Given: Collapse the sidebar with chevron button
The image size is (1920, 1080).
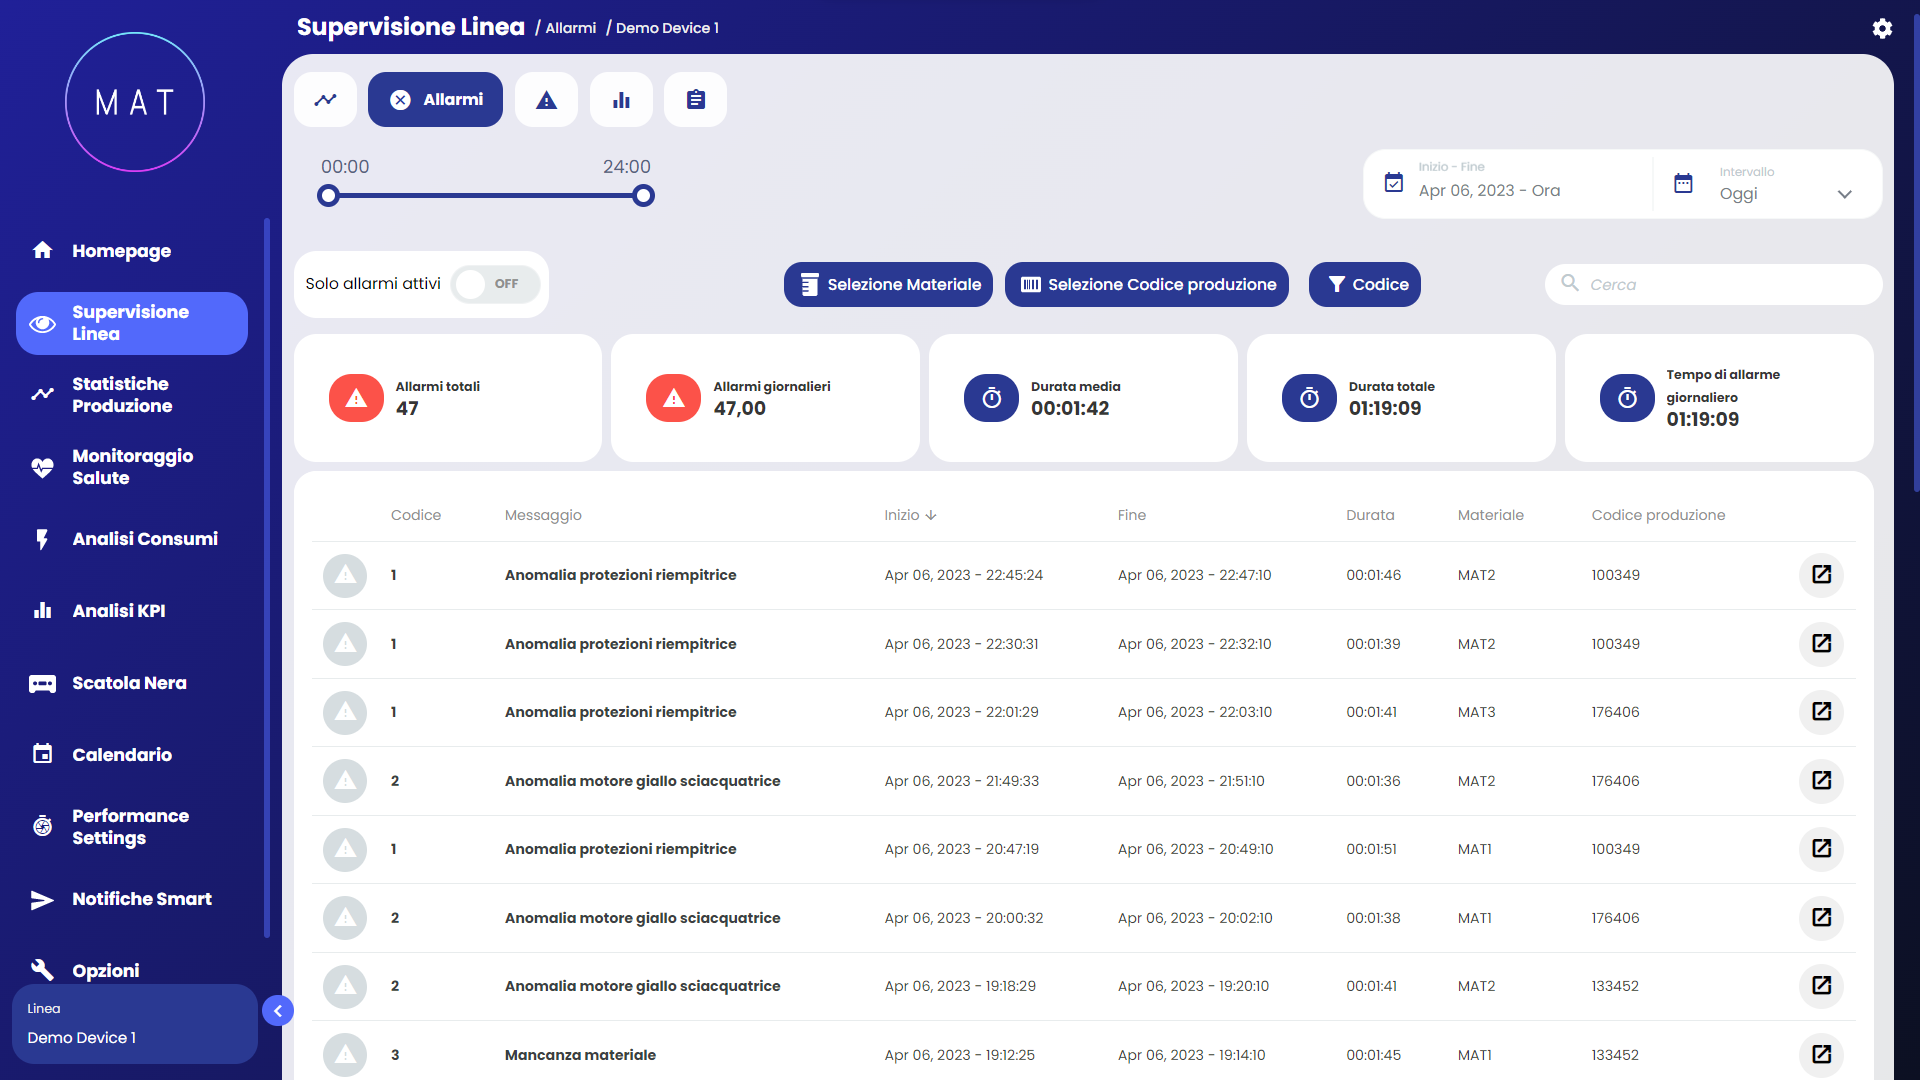Looking at the screenshot, I should point(278,1011).
